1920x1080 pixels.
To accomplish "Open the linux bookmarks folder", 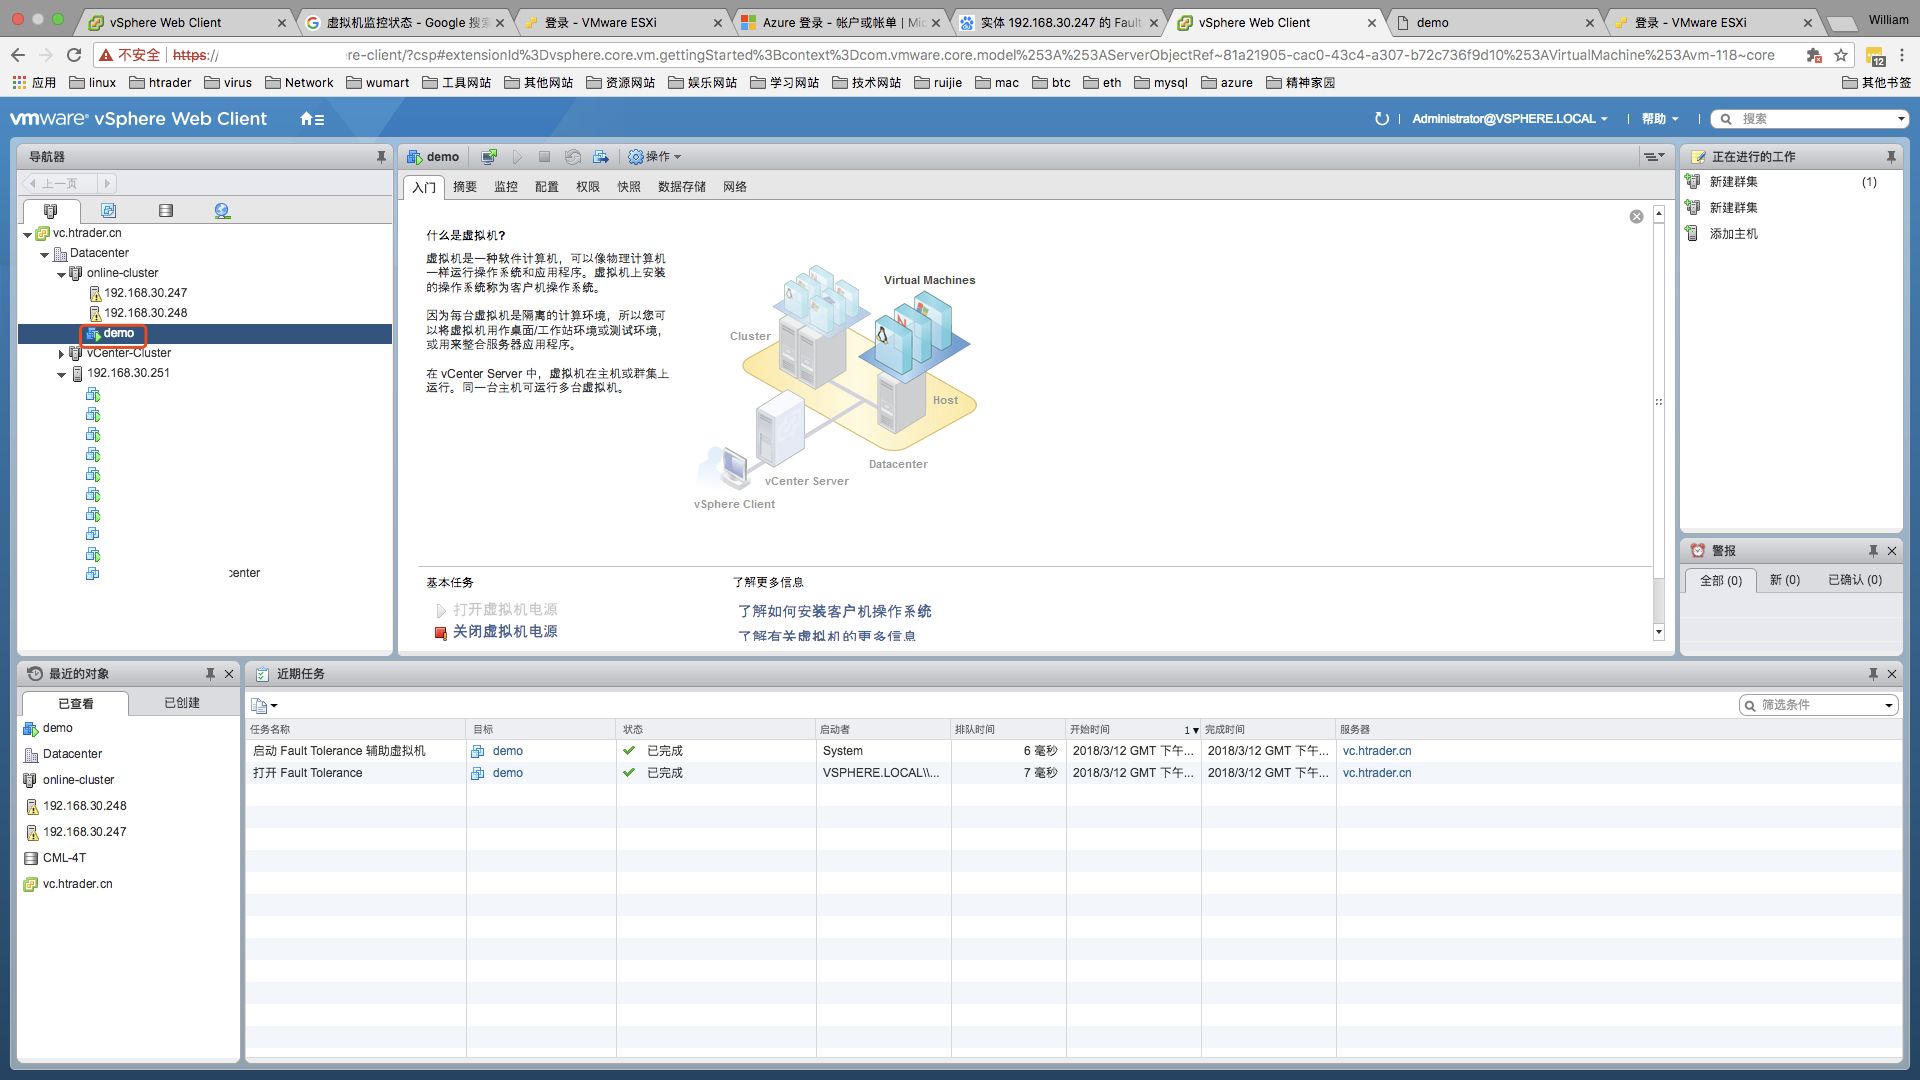I will point(92,83).
